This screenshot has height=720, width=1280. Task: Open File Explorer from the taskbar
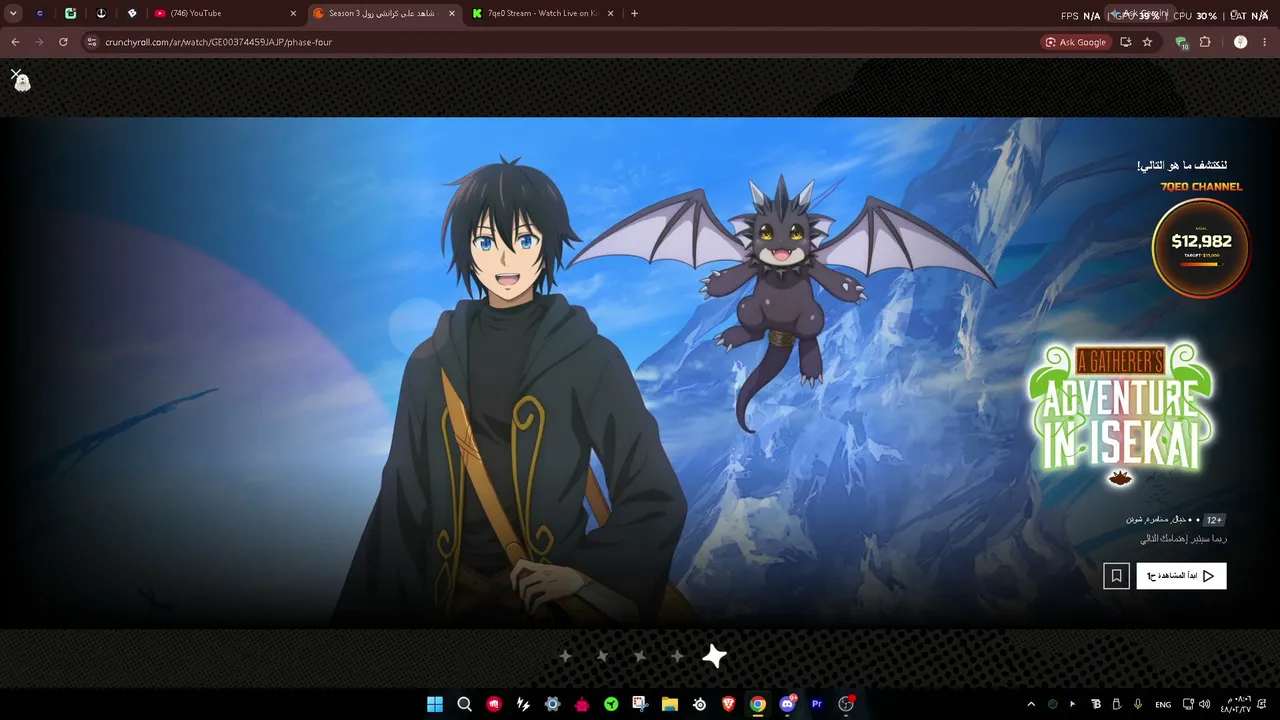670,704
